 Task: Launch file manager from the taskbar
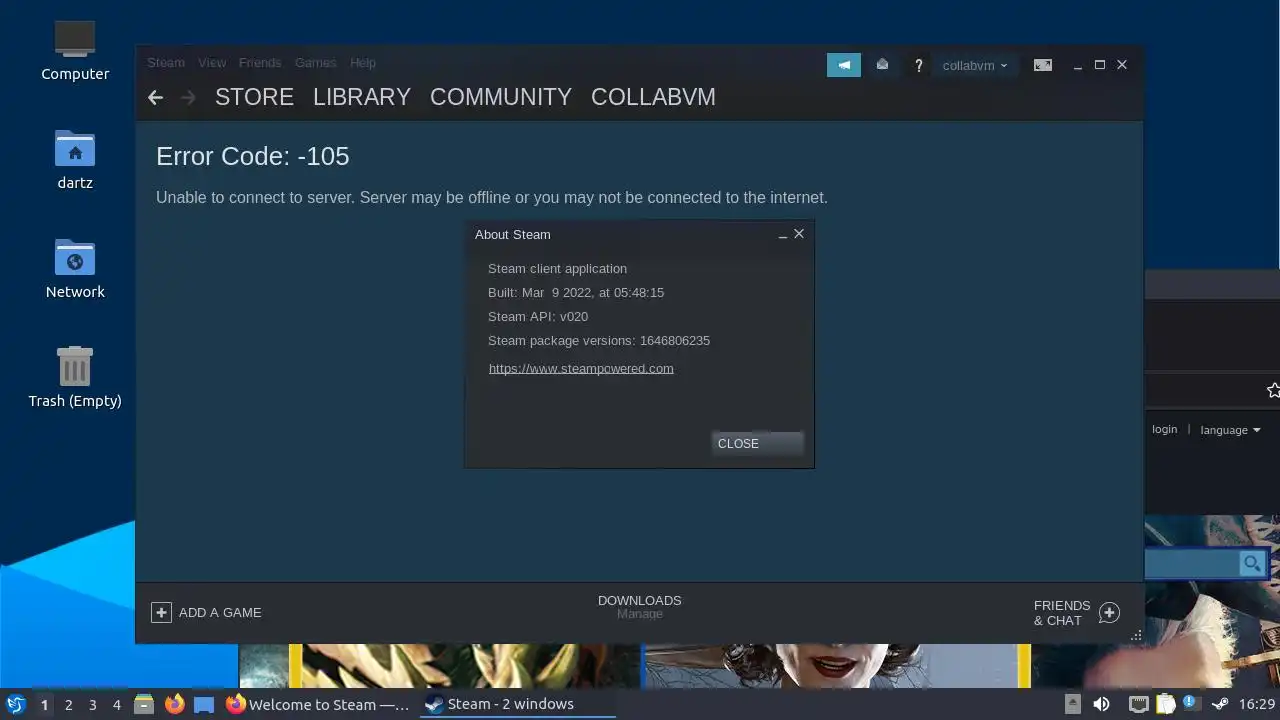(144, 704)
